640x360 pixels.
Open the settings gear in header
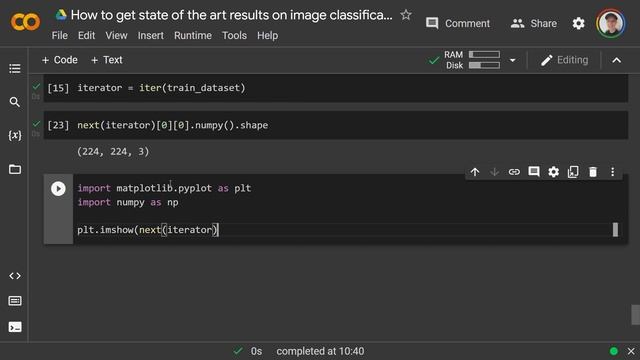(578, 23)
